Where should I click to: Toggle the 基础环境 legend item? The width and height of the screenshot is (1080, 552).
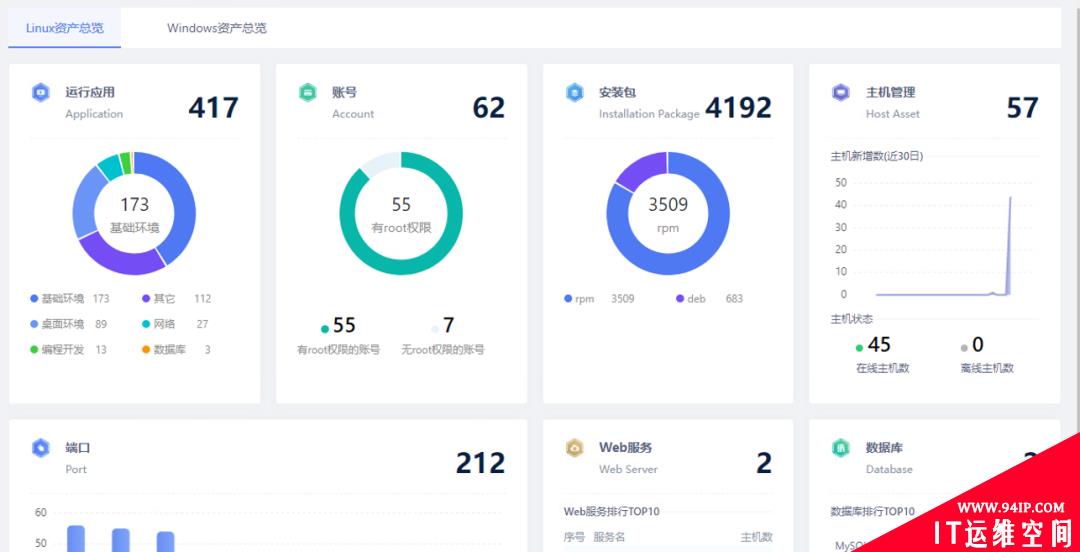[x=70, y=299]
